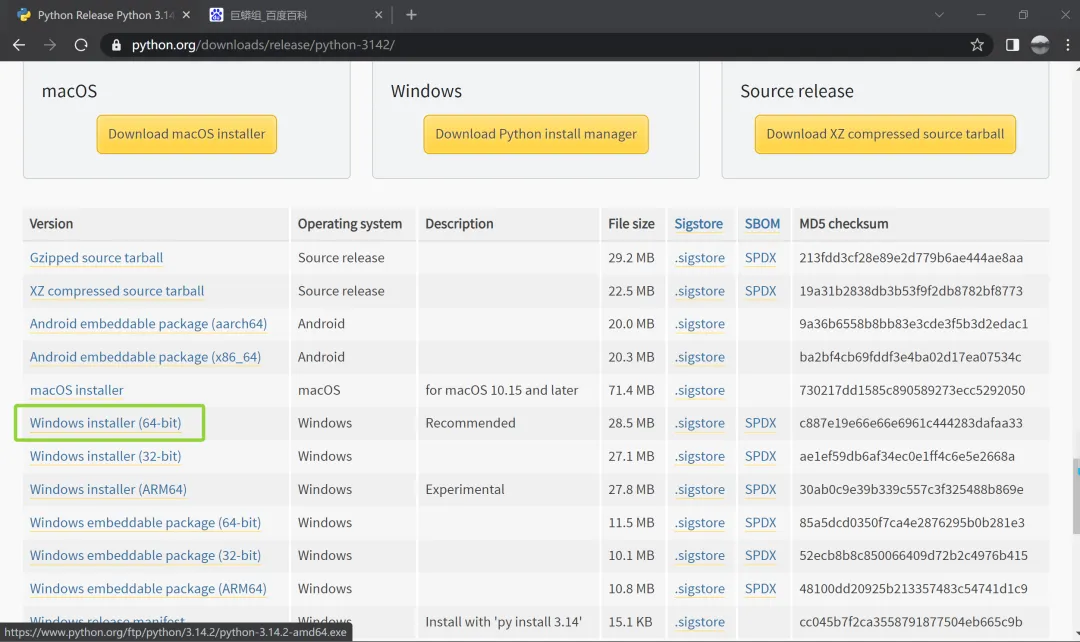Click the site security lock icon
The height and width of the screenshot is (642, 1080).
[x=117, y=45]
